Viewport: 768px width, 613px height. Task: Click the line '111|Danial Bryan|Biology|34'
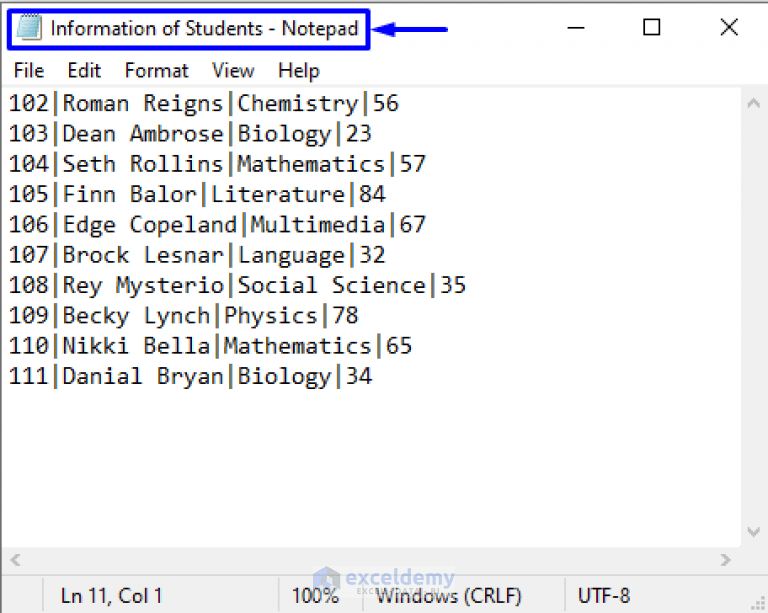(190, 377)
